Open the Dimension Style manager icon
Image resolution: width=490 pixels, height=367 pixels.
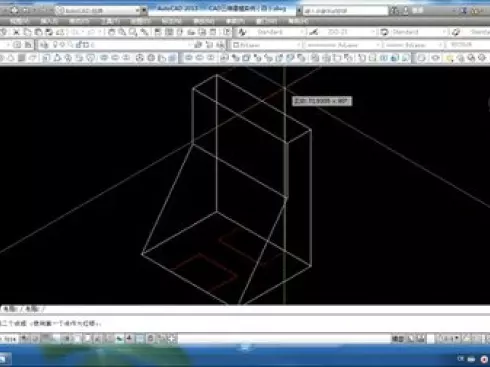pyautogui.click(x=314, y=32)
